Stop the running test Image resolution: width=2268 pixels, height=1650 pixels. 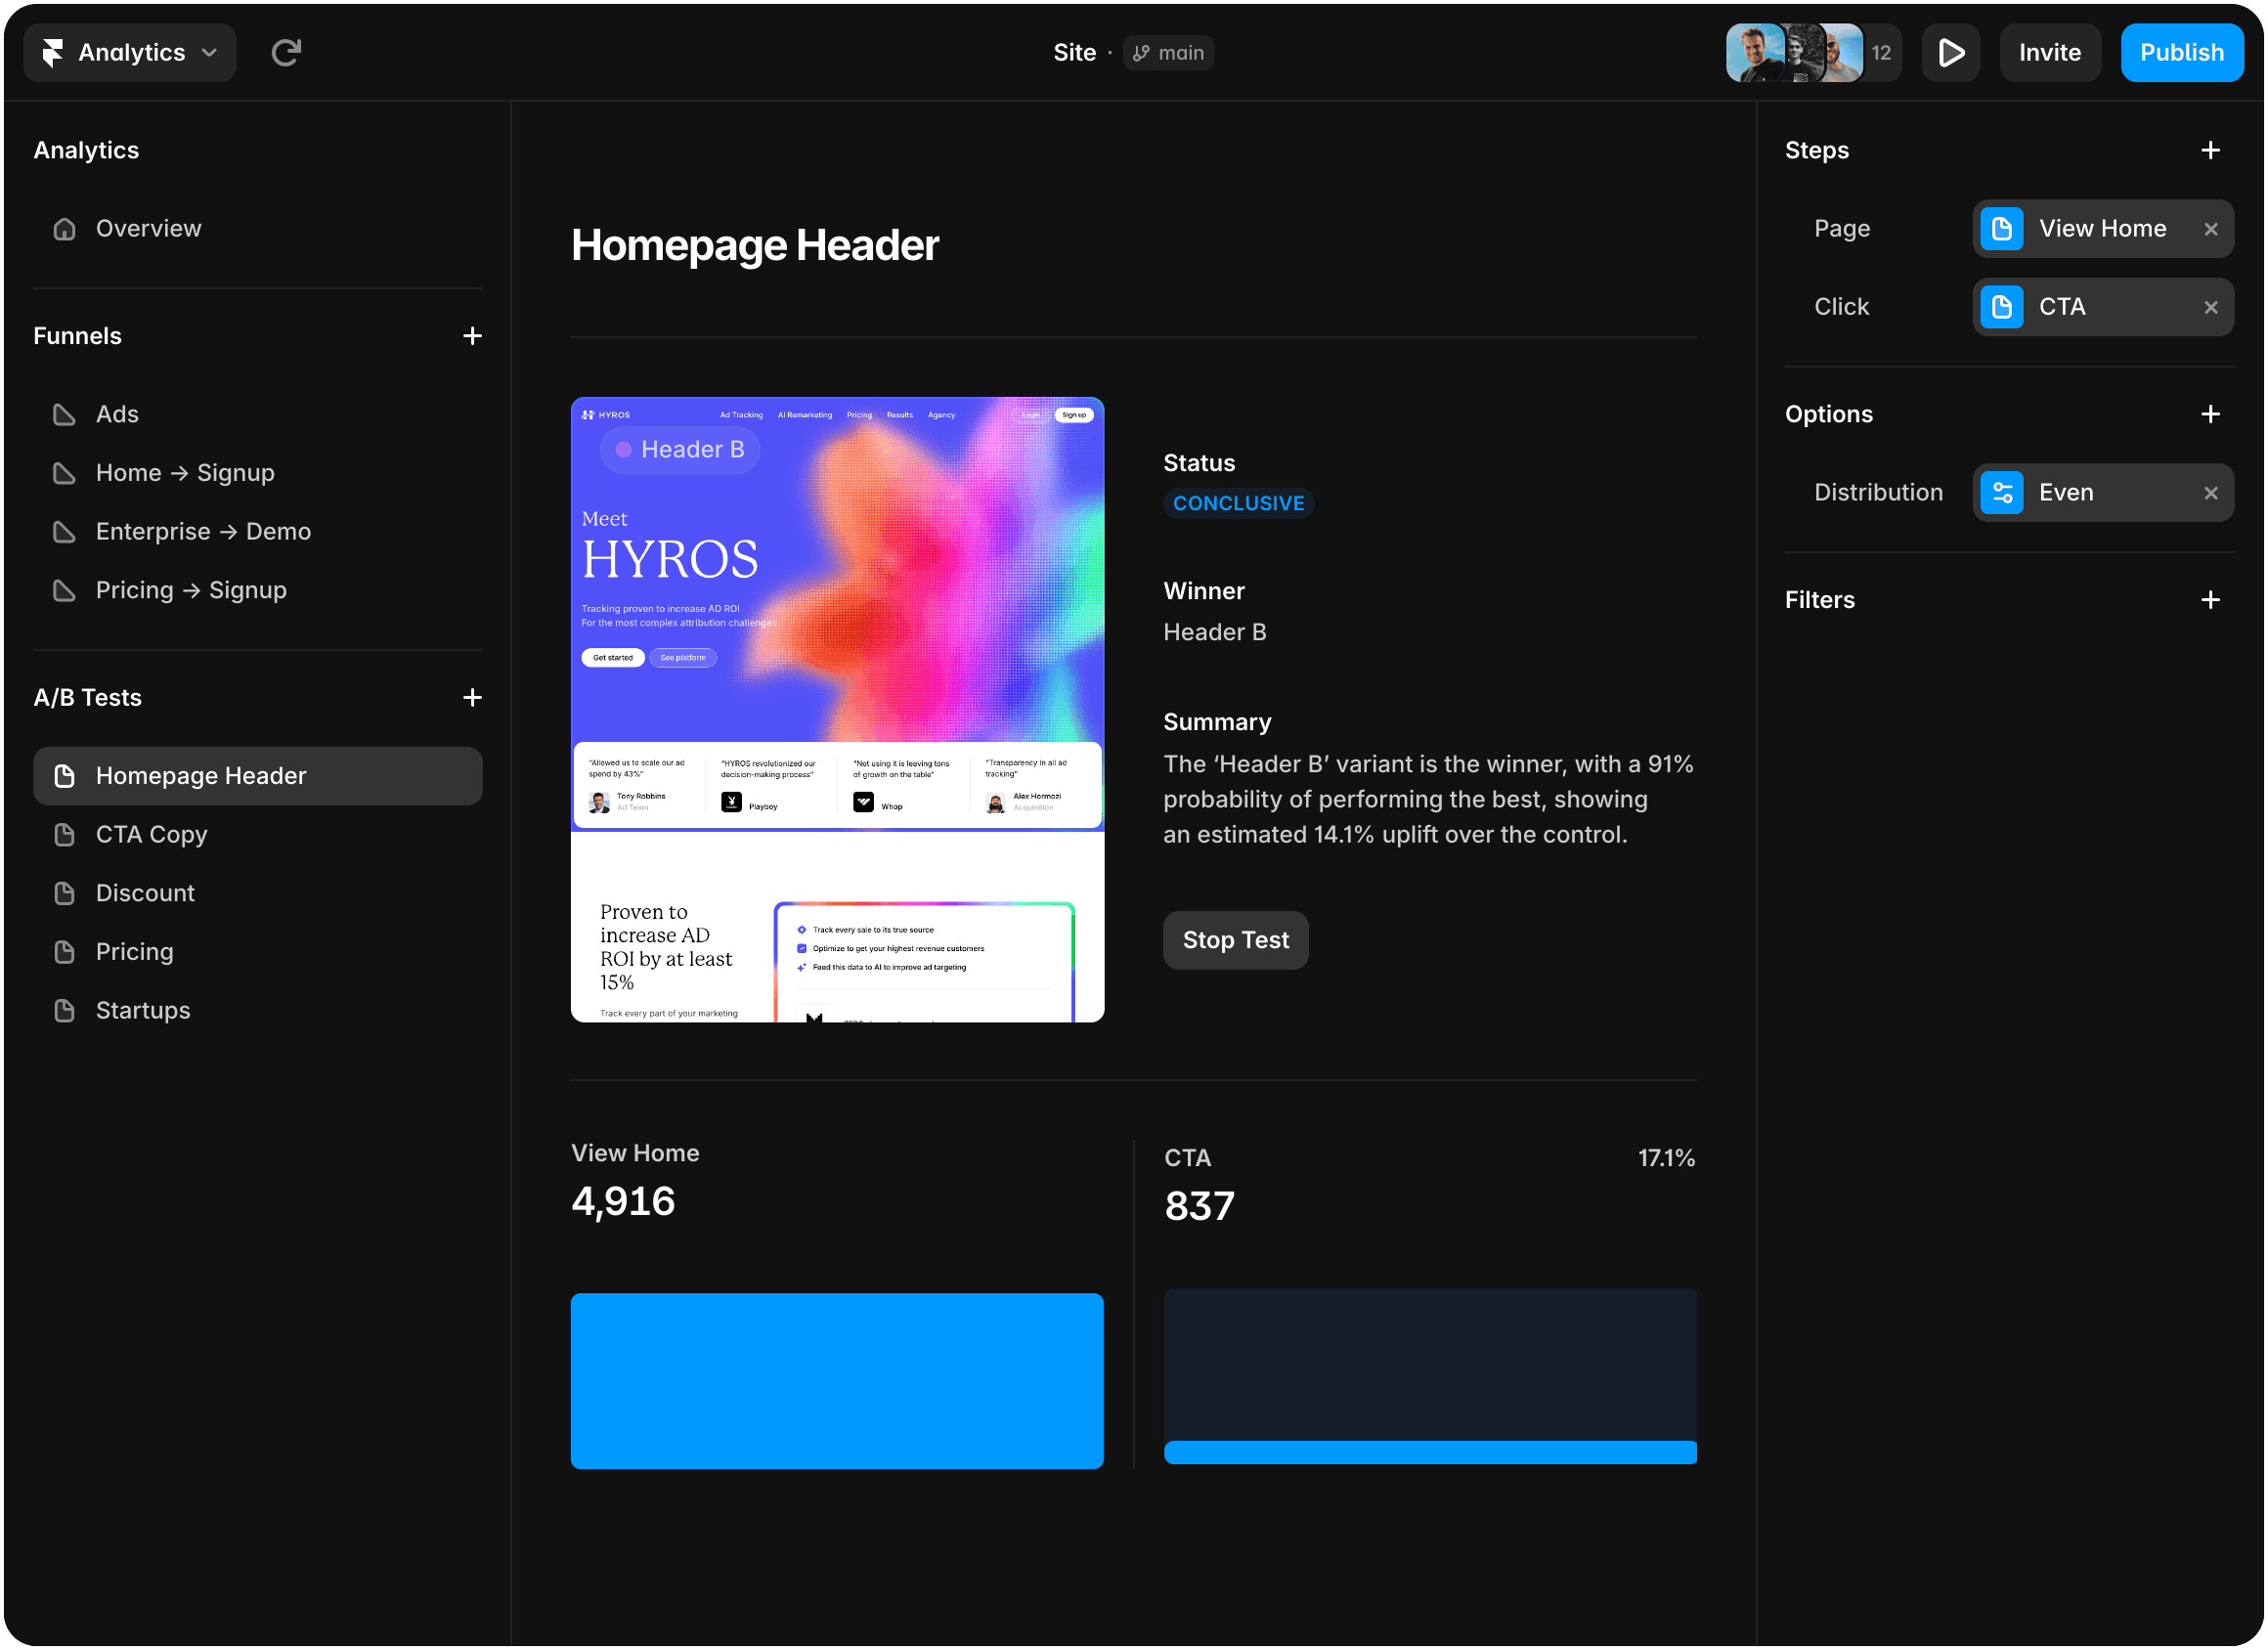tap(1236, 940)
